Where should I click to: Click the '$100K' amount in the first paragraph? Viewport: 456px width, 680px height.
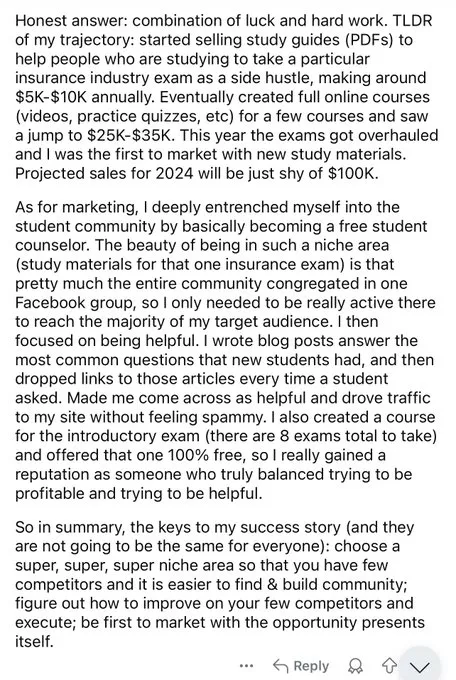353,173
